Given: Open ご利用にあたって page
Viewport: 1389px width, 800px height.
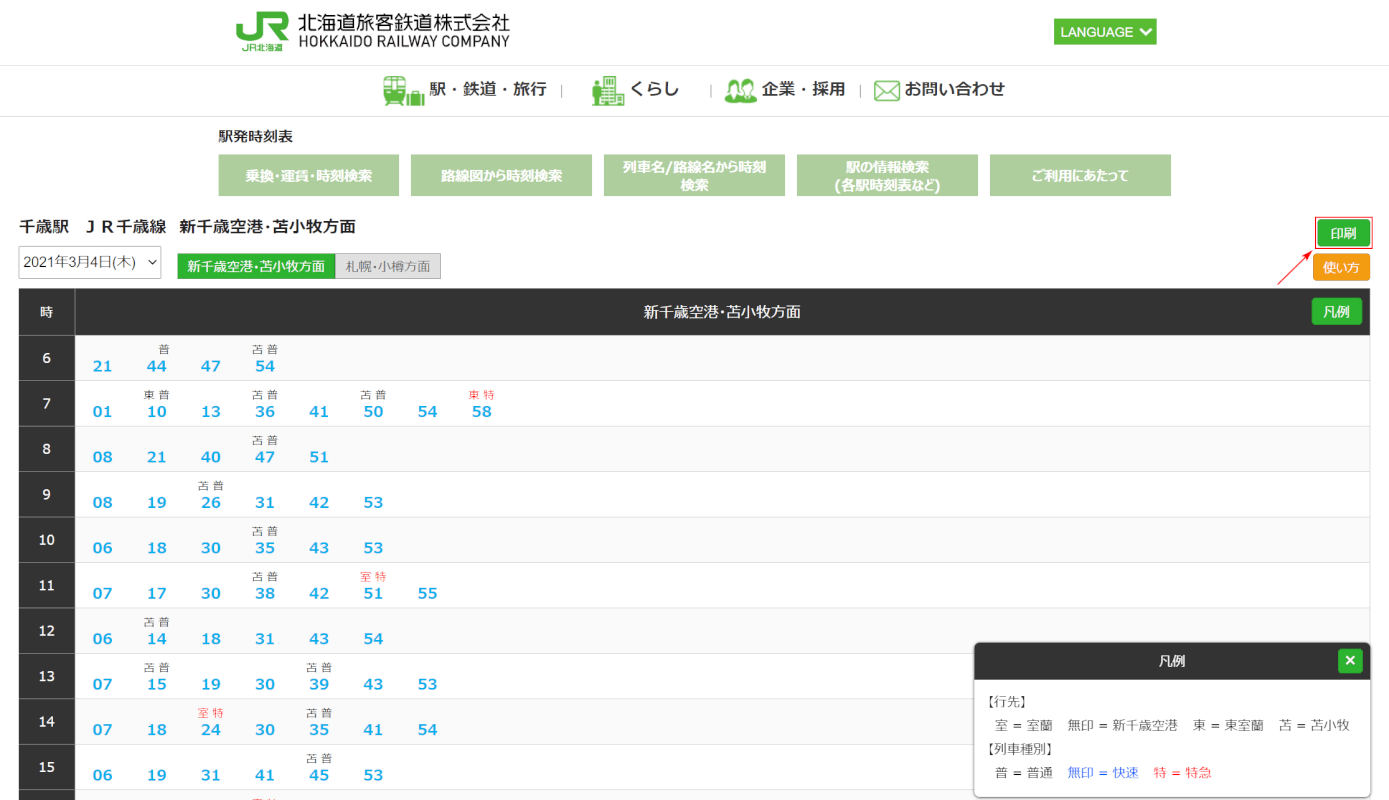Looking at the screenshot, I should click(1080, 175).
